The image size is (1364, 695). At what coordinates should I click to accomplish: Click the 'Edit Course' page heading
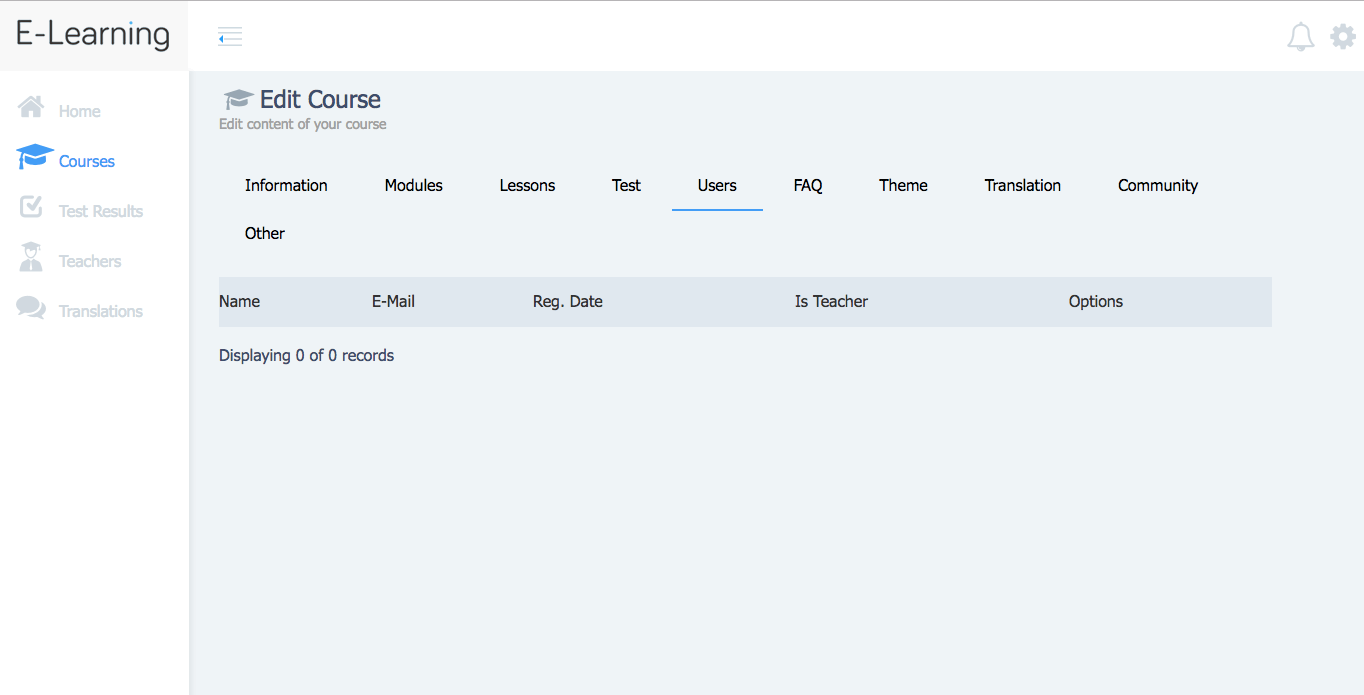point(320,99)
